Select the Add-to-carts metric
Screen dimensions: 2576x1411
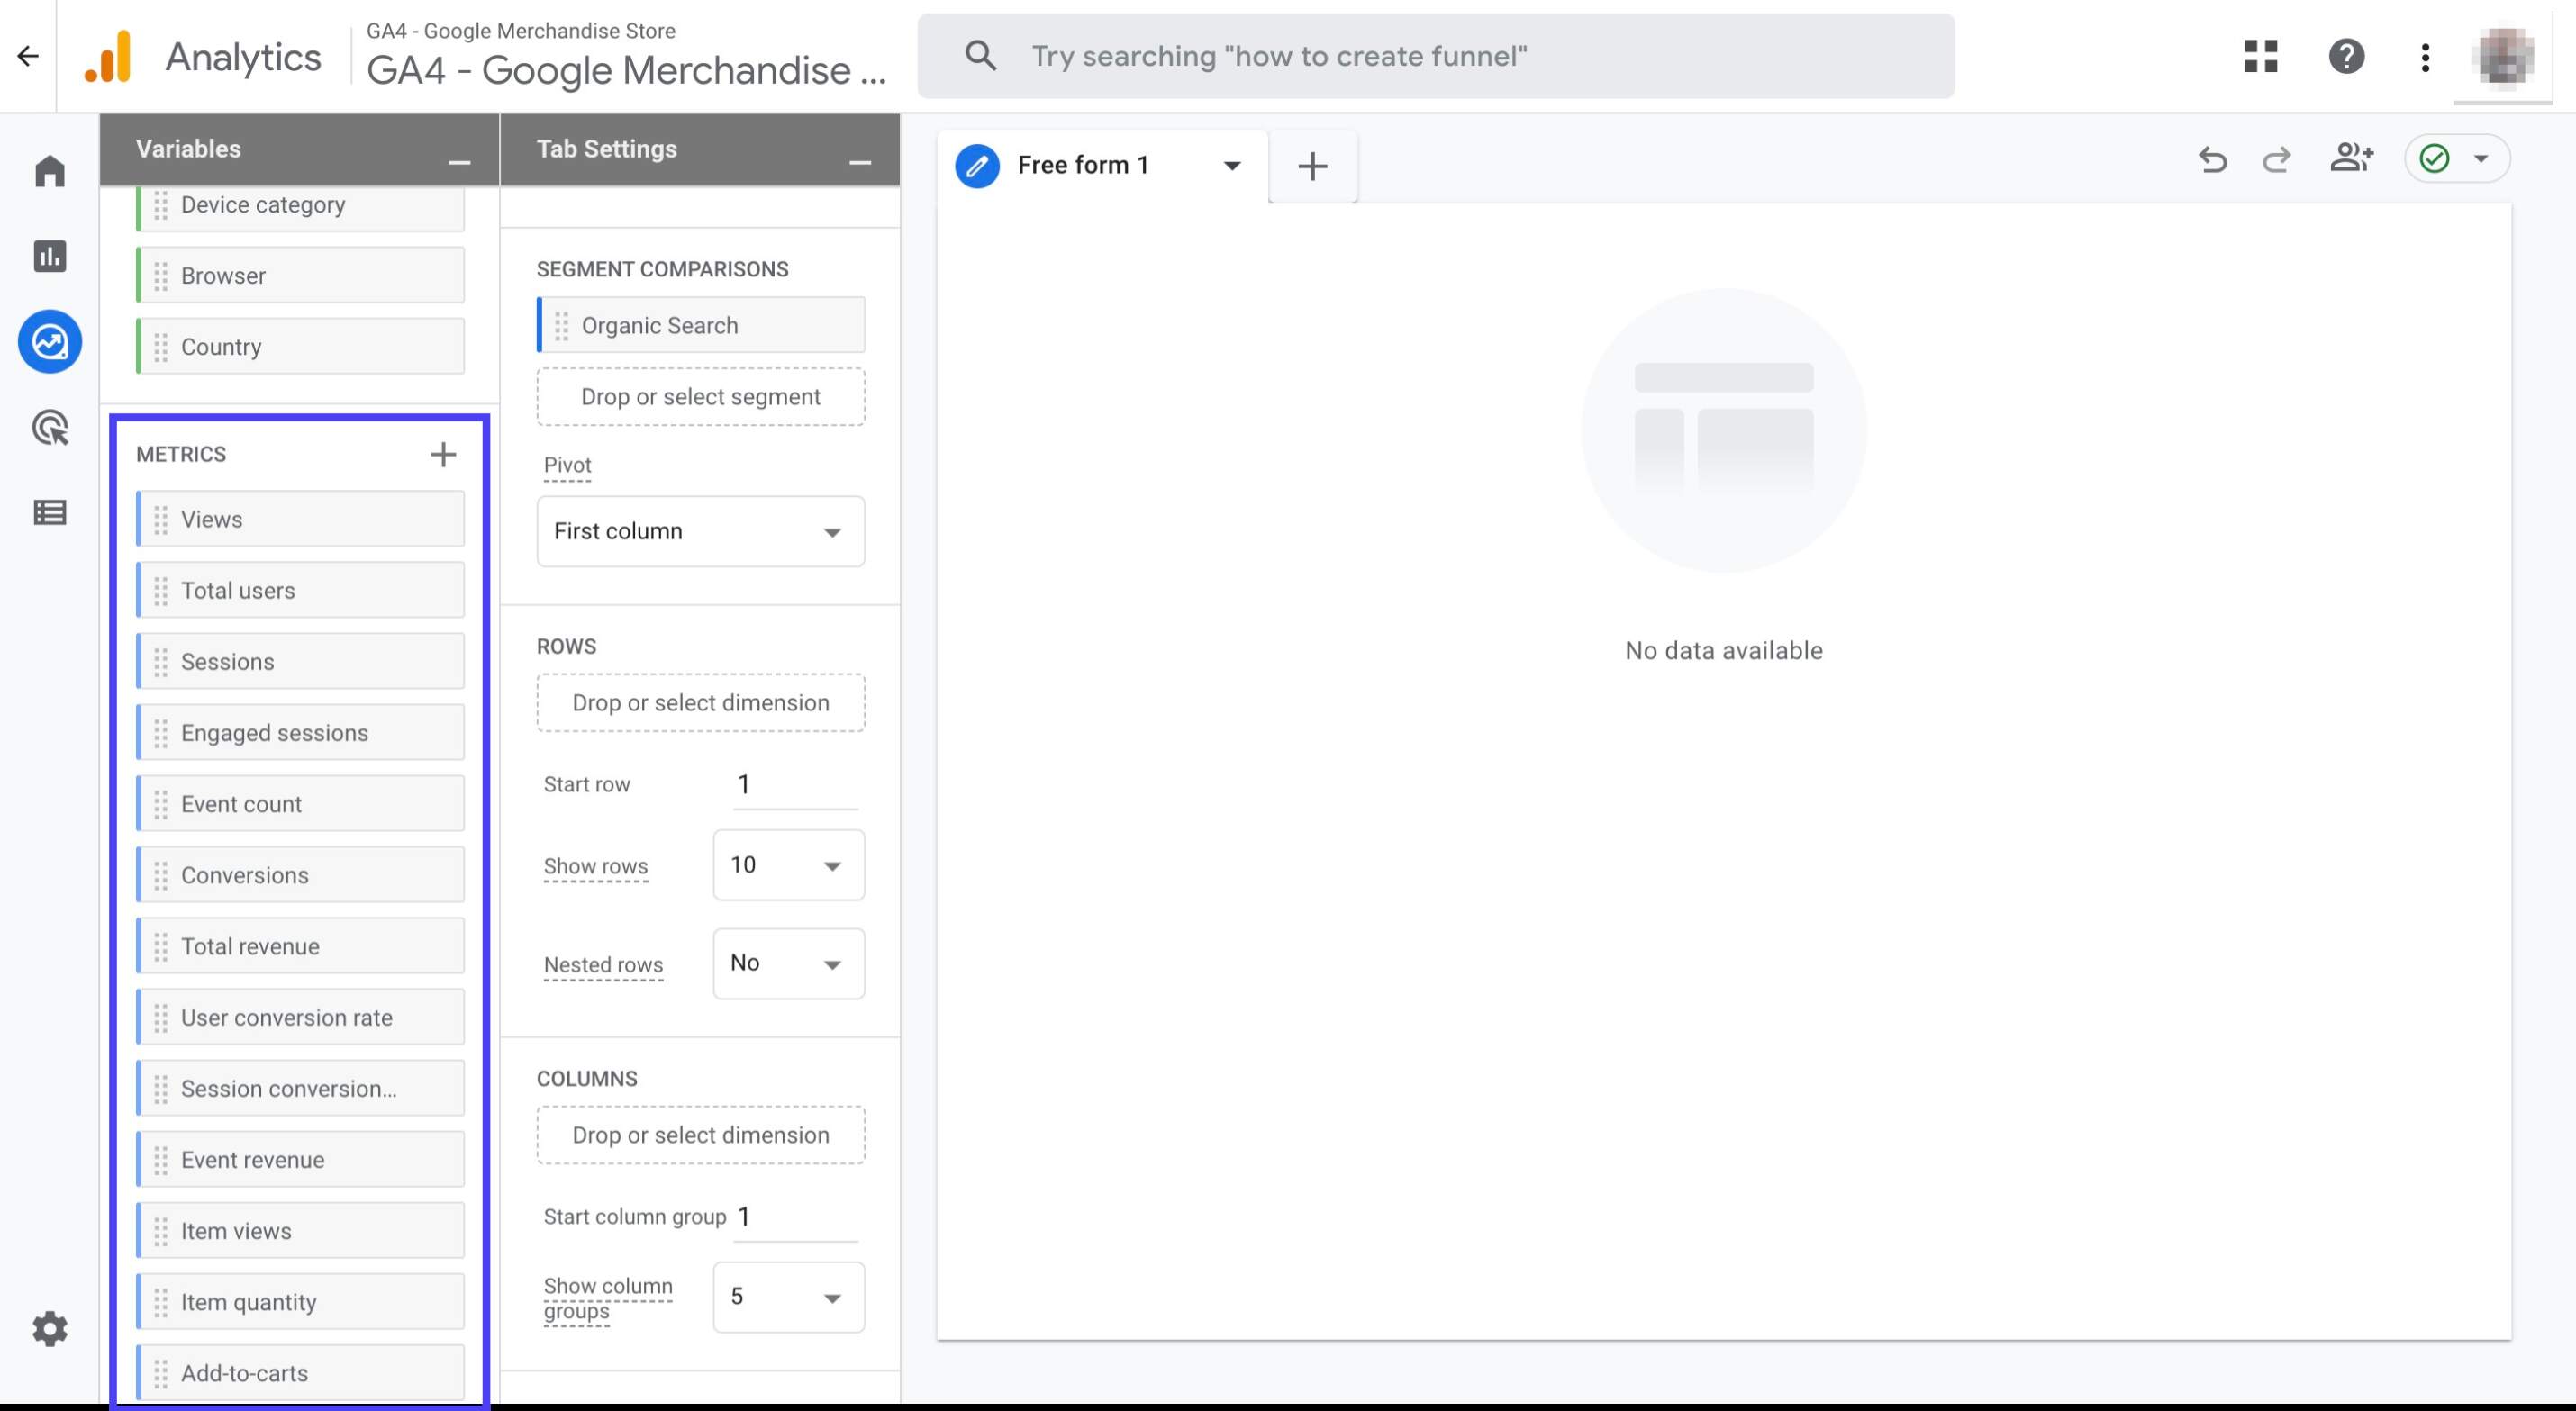[300, 1373]
